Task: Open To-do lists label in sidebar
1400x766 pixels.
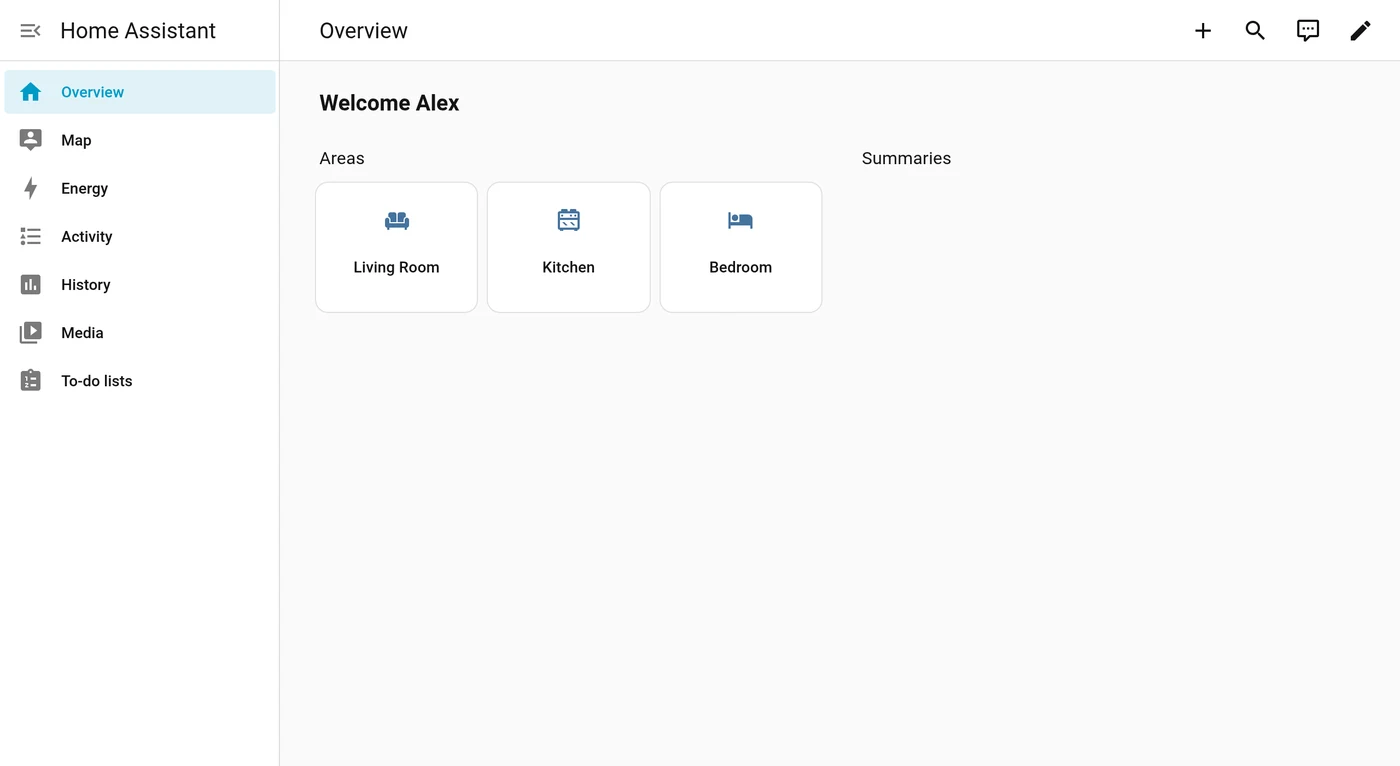Action: click(x=97, y=381)
